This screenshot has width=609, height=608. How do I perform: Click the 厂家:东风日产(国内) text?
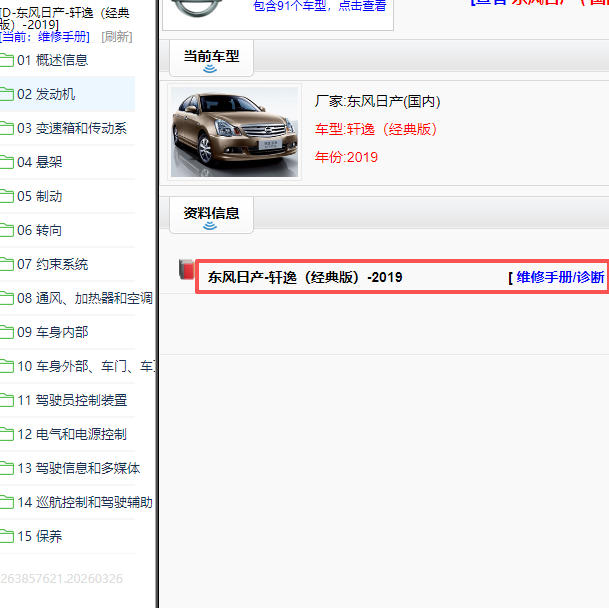click(377, 101)
